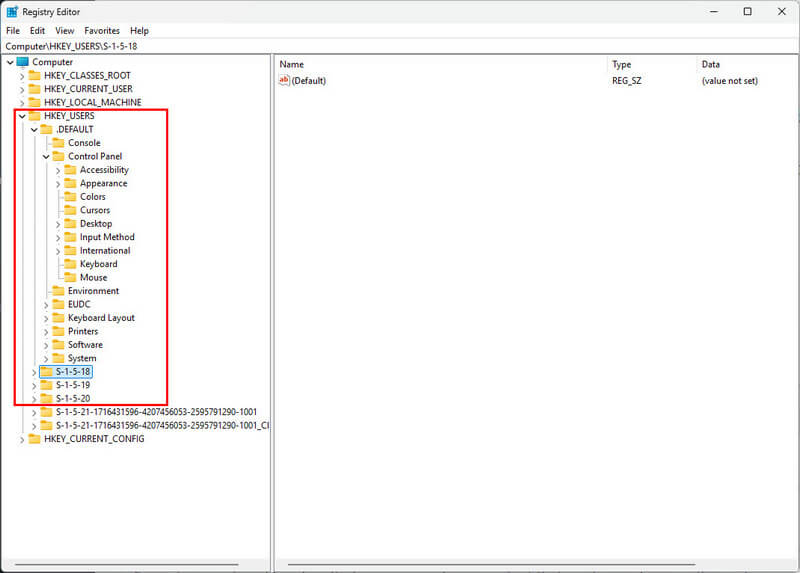800x573 pixels.
Task: Click the Mouse folder icon
Action: pos(70,277)
